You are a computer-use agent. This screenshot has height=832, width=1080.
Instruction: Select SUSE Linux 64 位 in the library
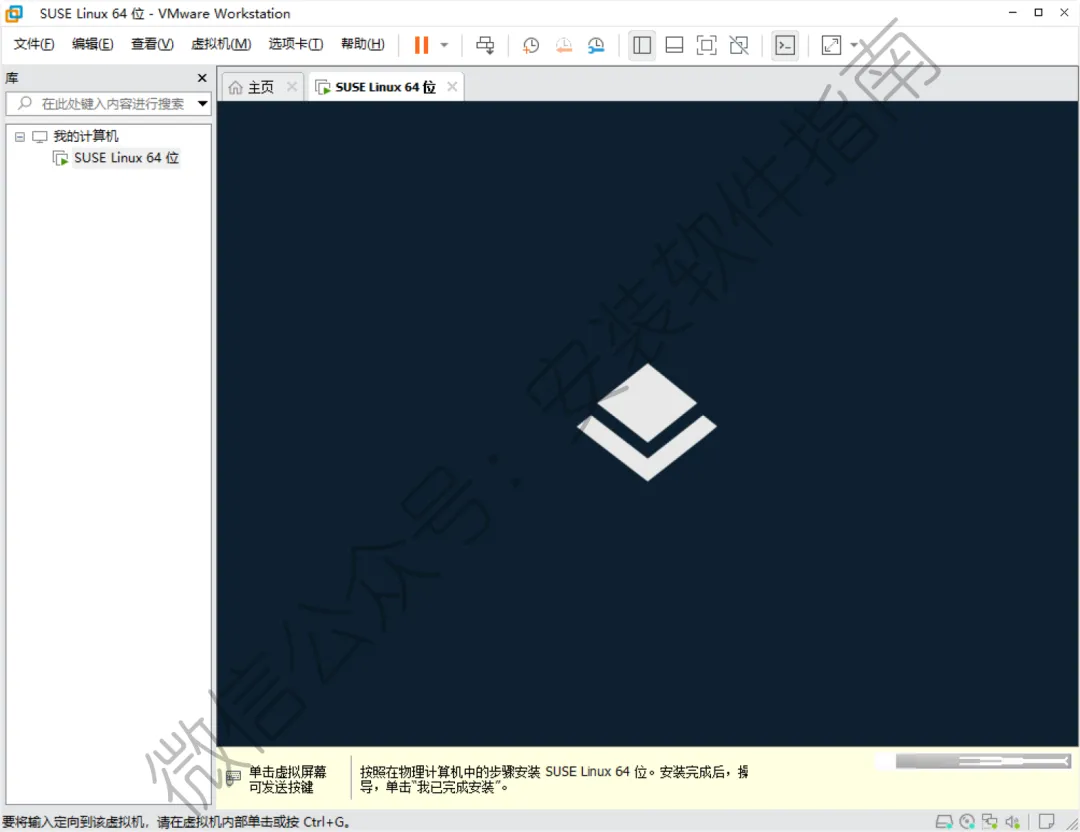[x=126, y=158]
